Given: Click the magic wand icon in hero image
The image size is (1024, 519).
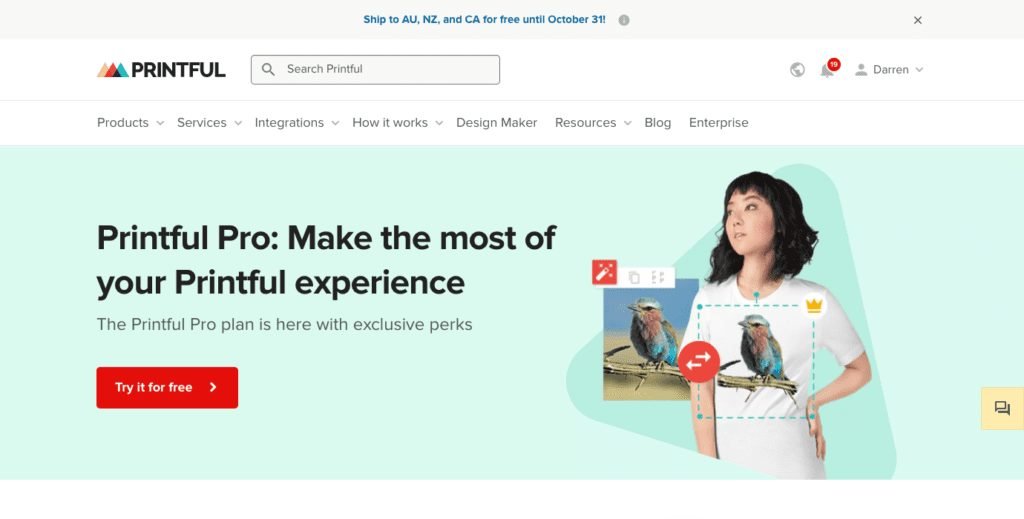Looking at the screenshot, I should 604,272.
